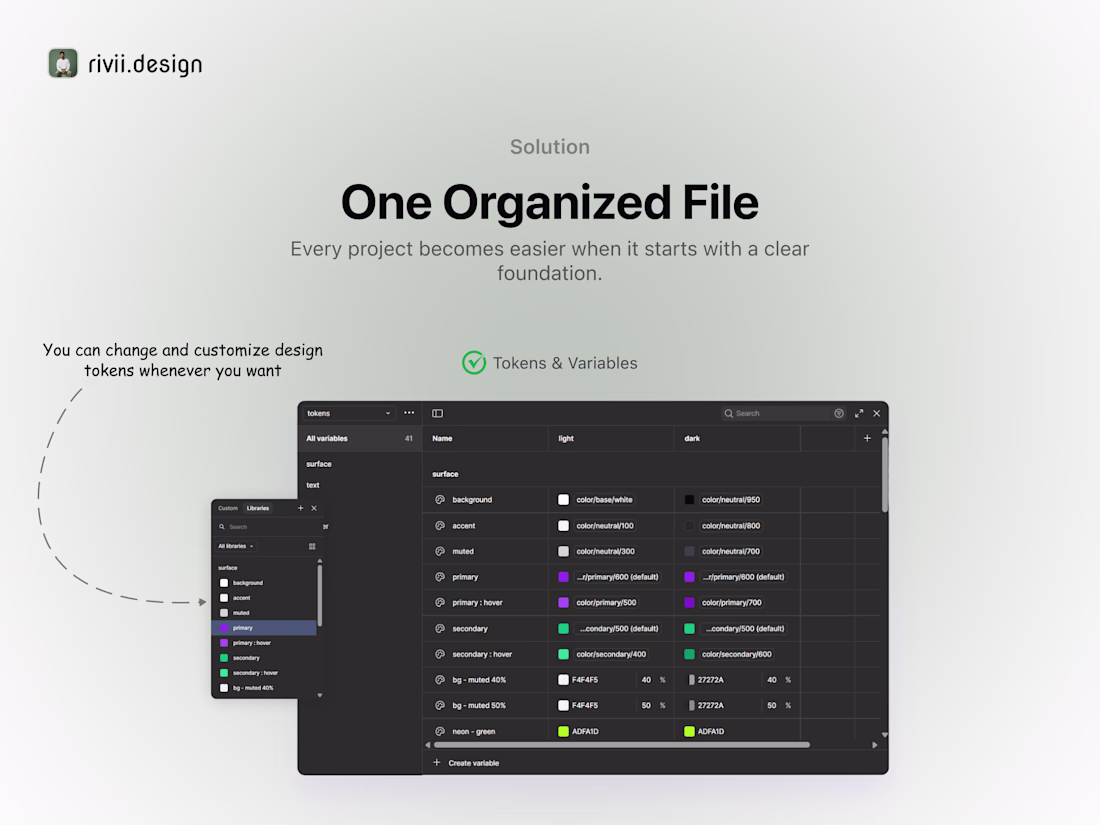
Task: Select dark value color/primary/700
Action: [x=732, y=603]
